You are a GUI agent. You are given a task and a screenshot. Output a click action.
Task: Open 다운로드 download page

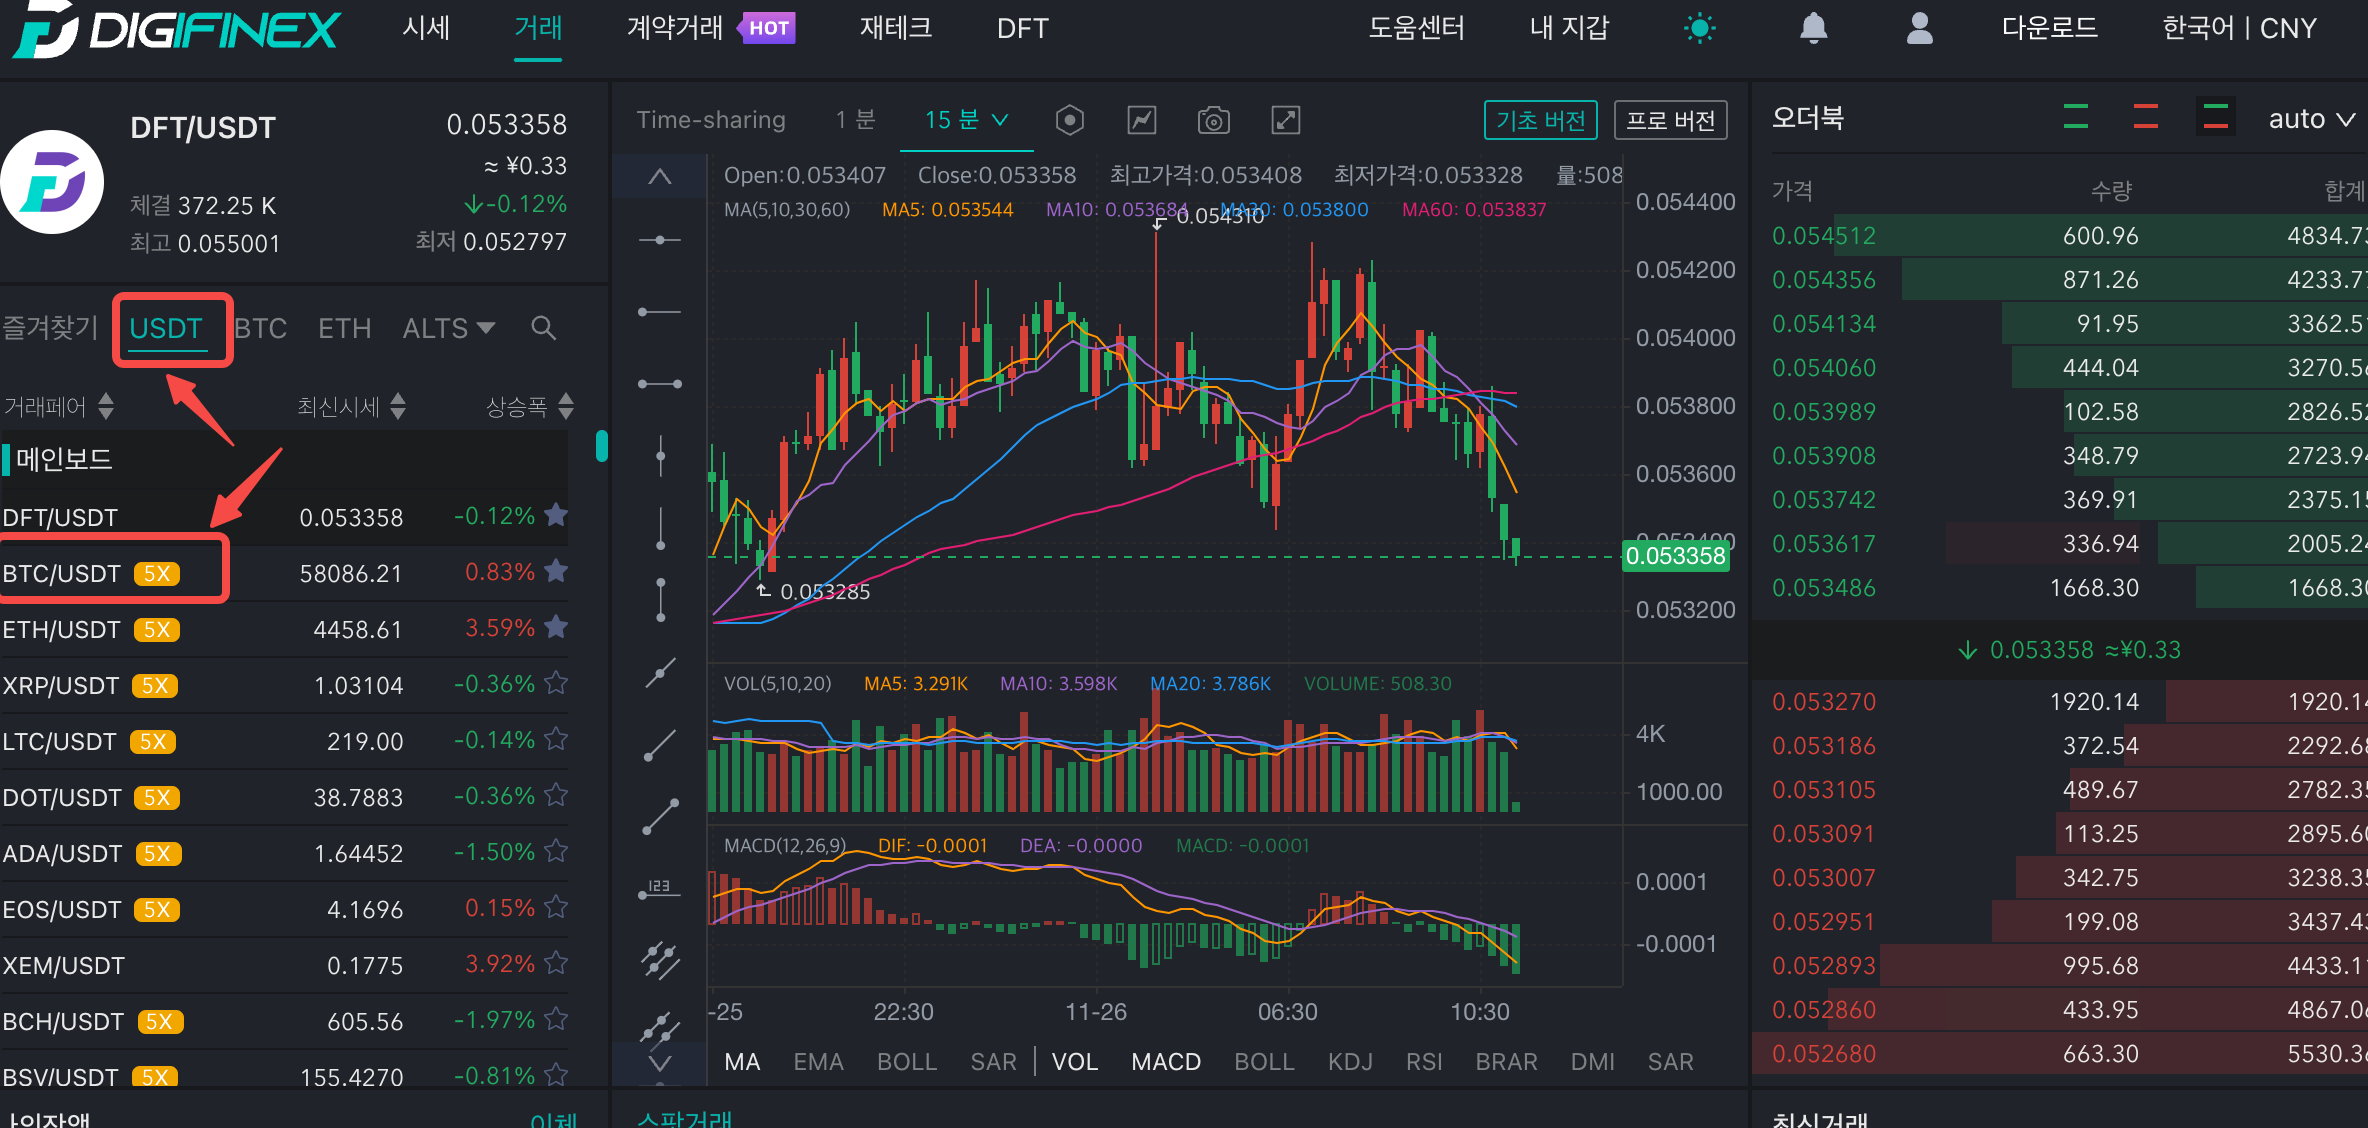2050,28
